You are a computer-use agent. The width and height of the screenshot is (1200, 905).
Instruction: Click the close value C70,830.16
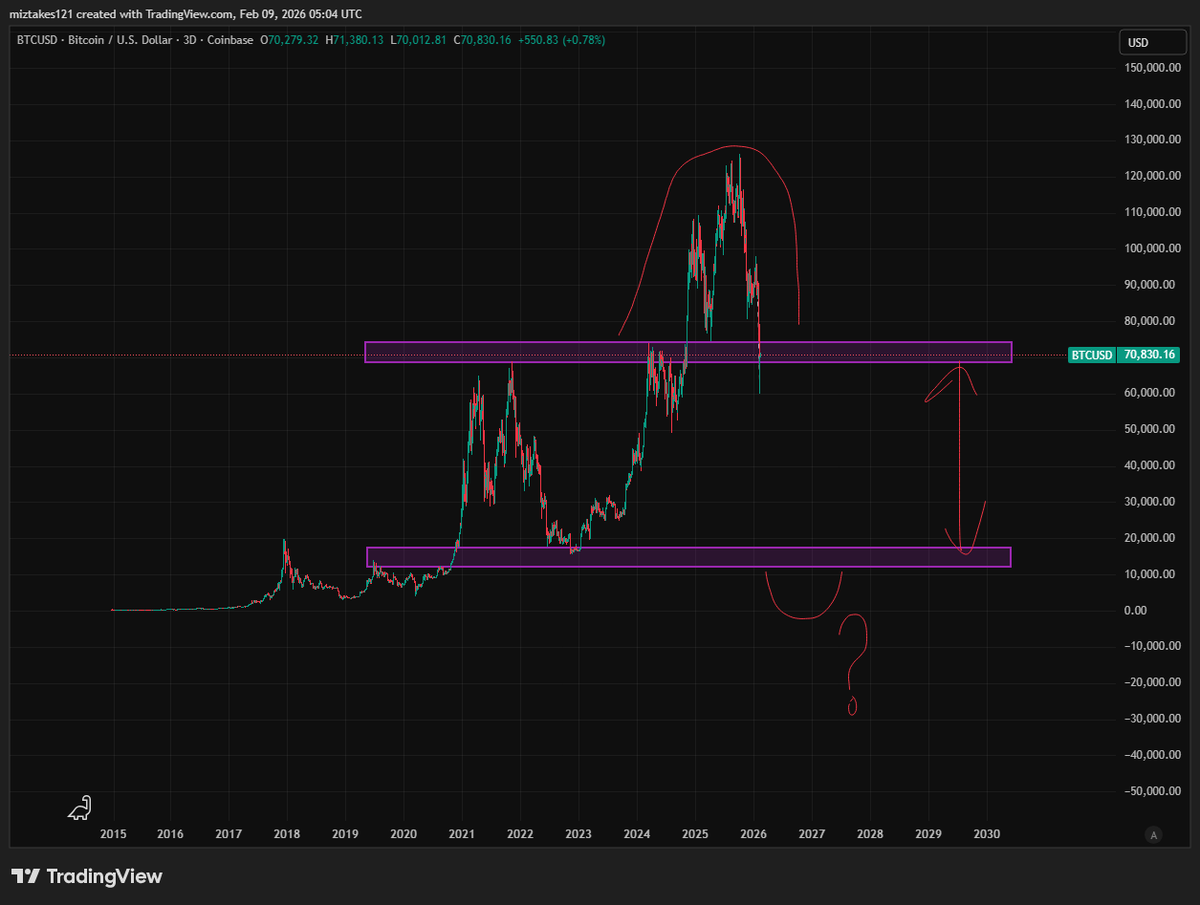pyautogui.click(x=483, y=40)
